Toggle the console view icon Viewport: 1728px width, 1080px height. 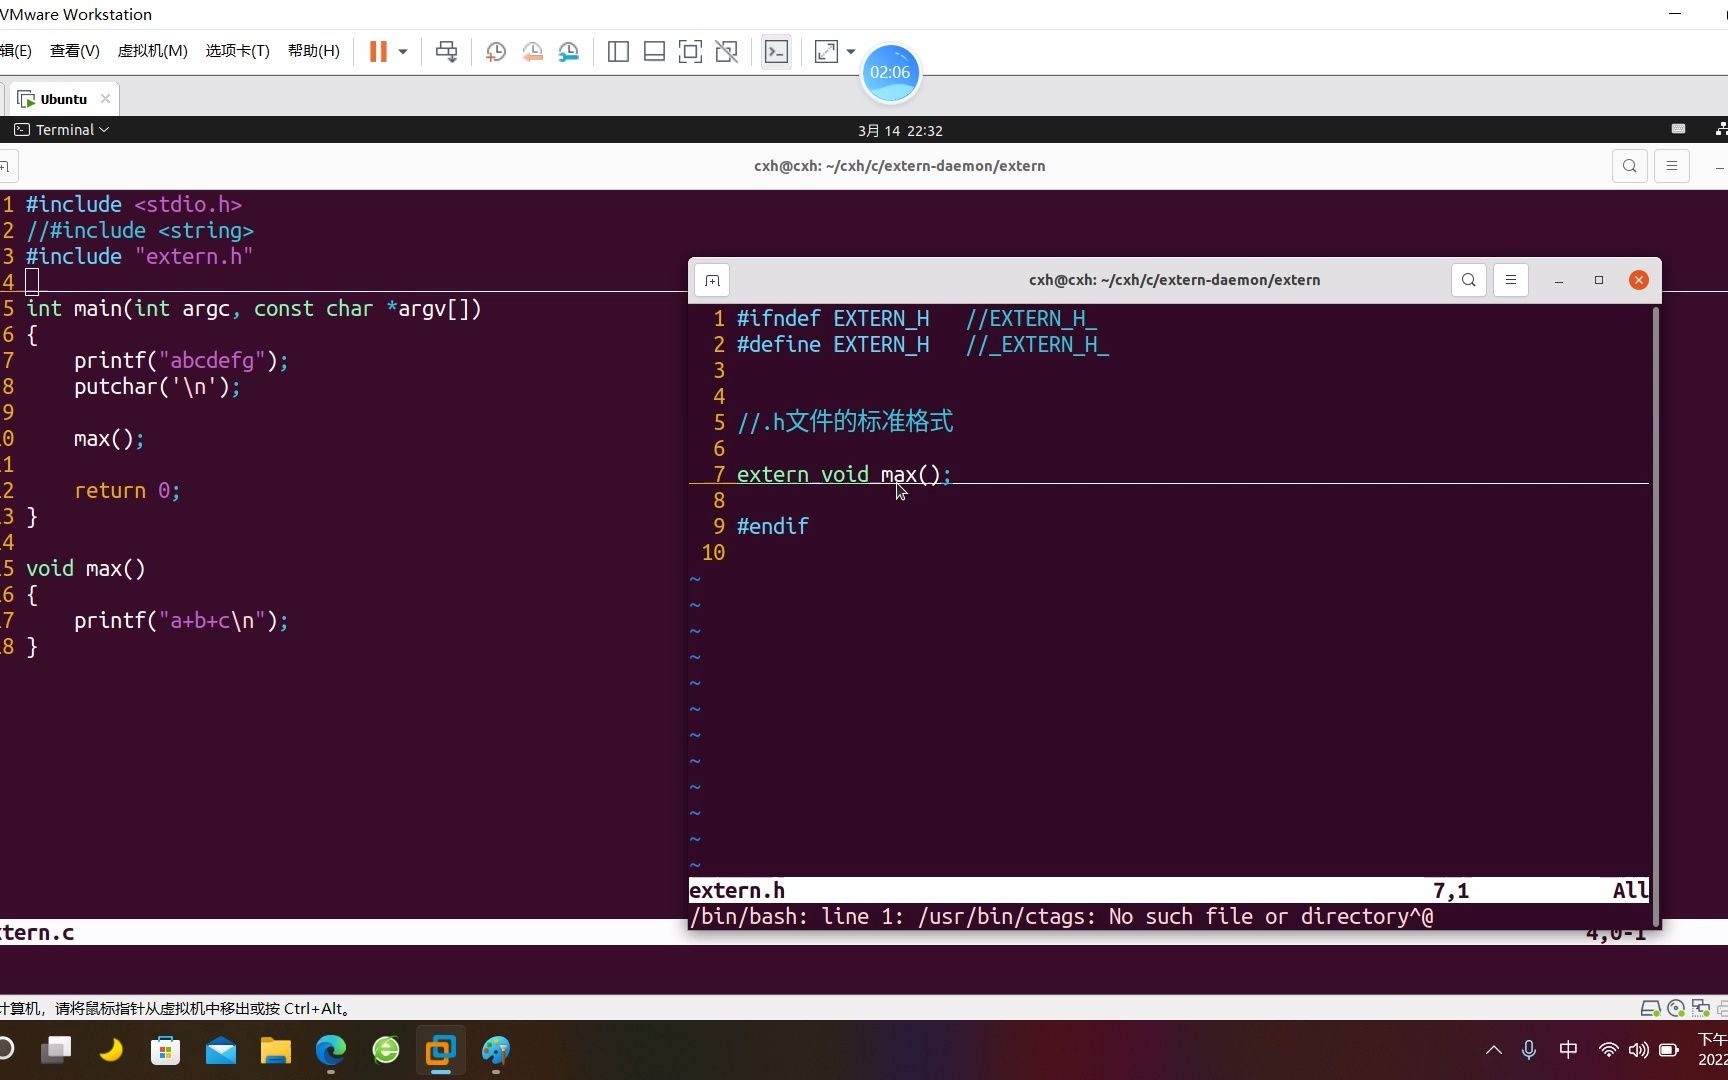coord(776,51)
